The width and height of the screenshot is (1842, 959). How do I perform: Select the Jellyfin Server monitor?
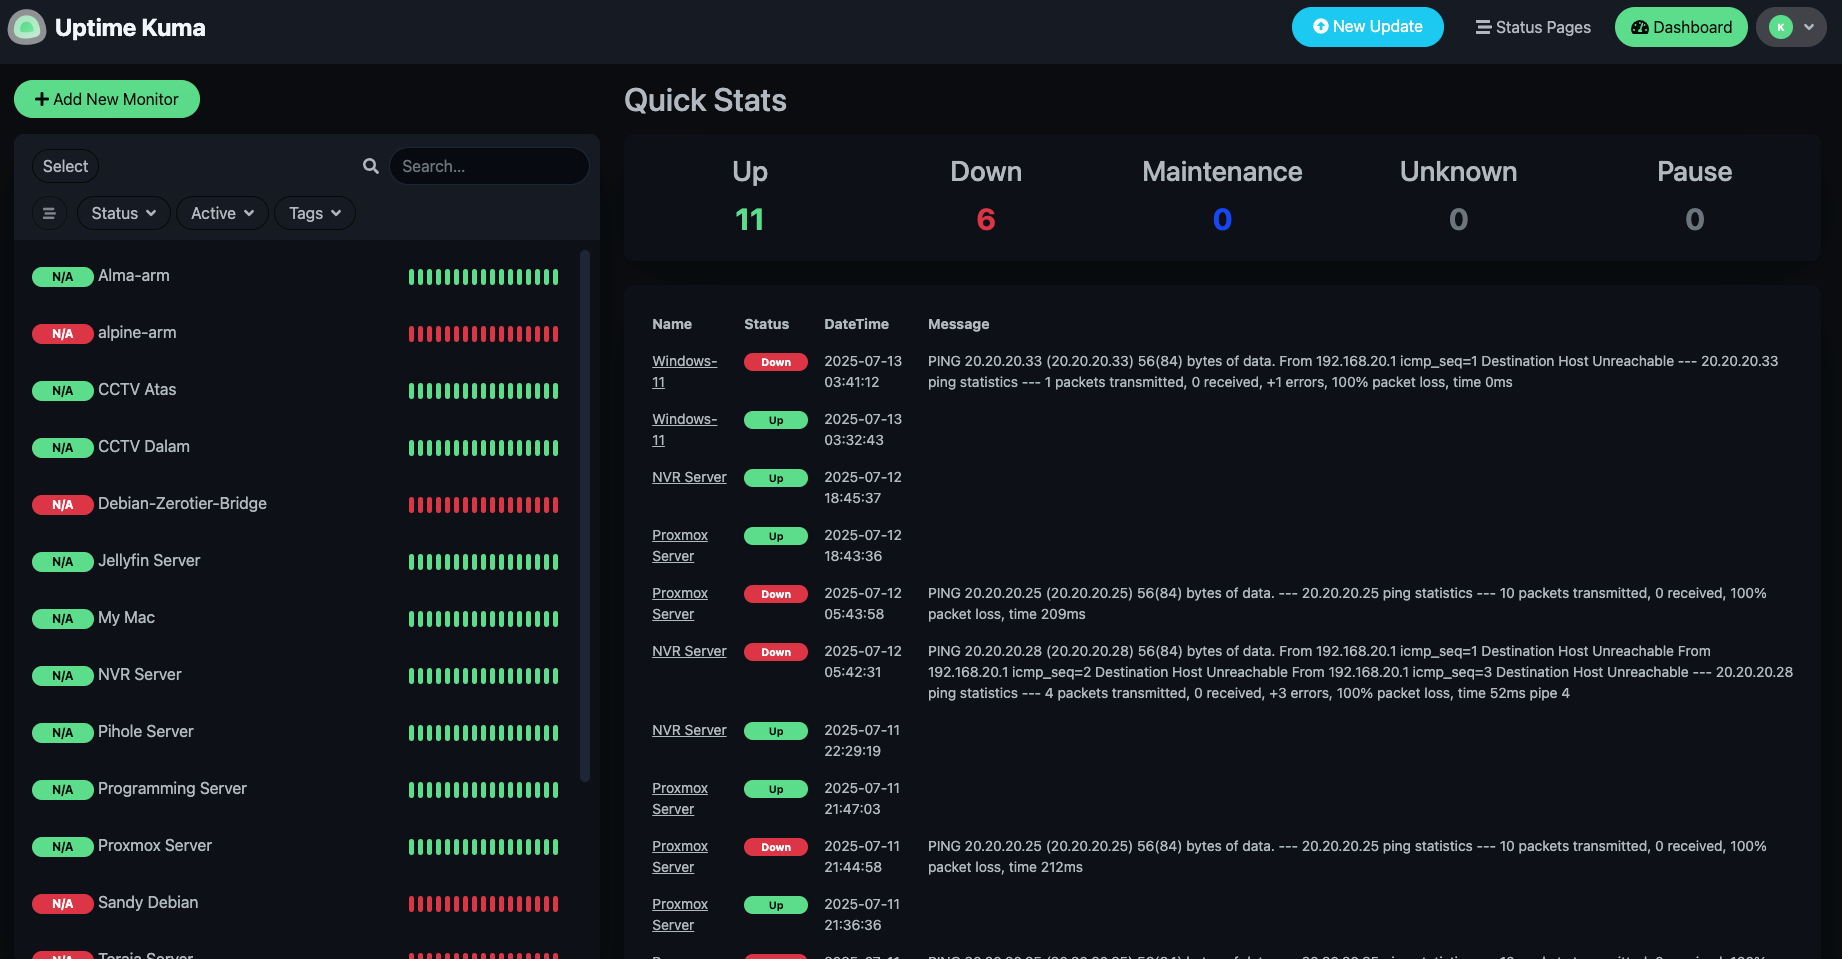coord(296,561)
